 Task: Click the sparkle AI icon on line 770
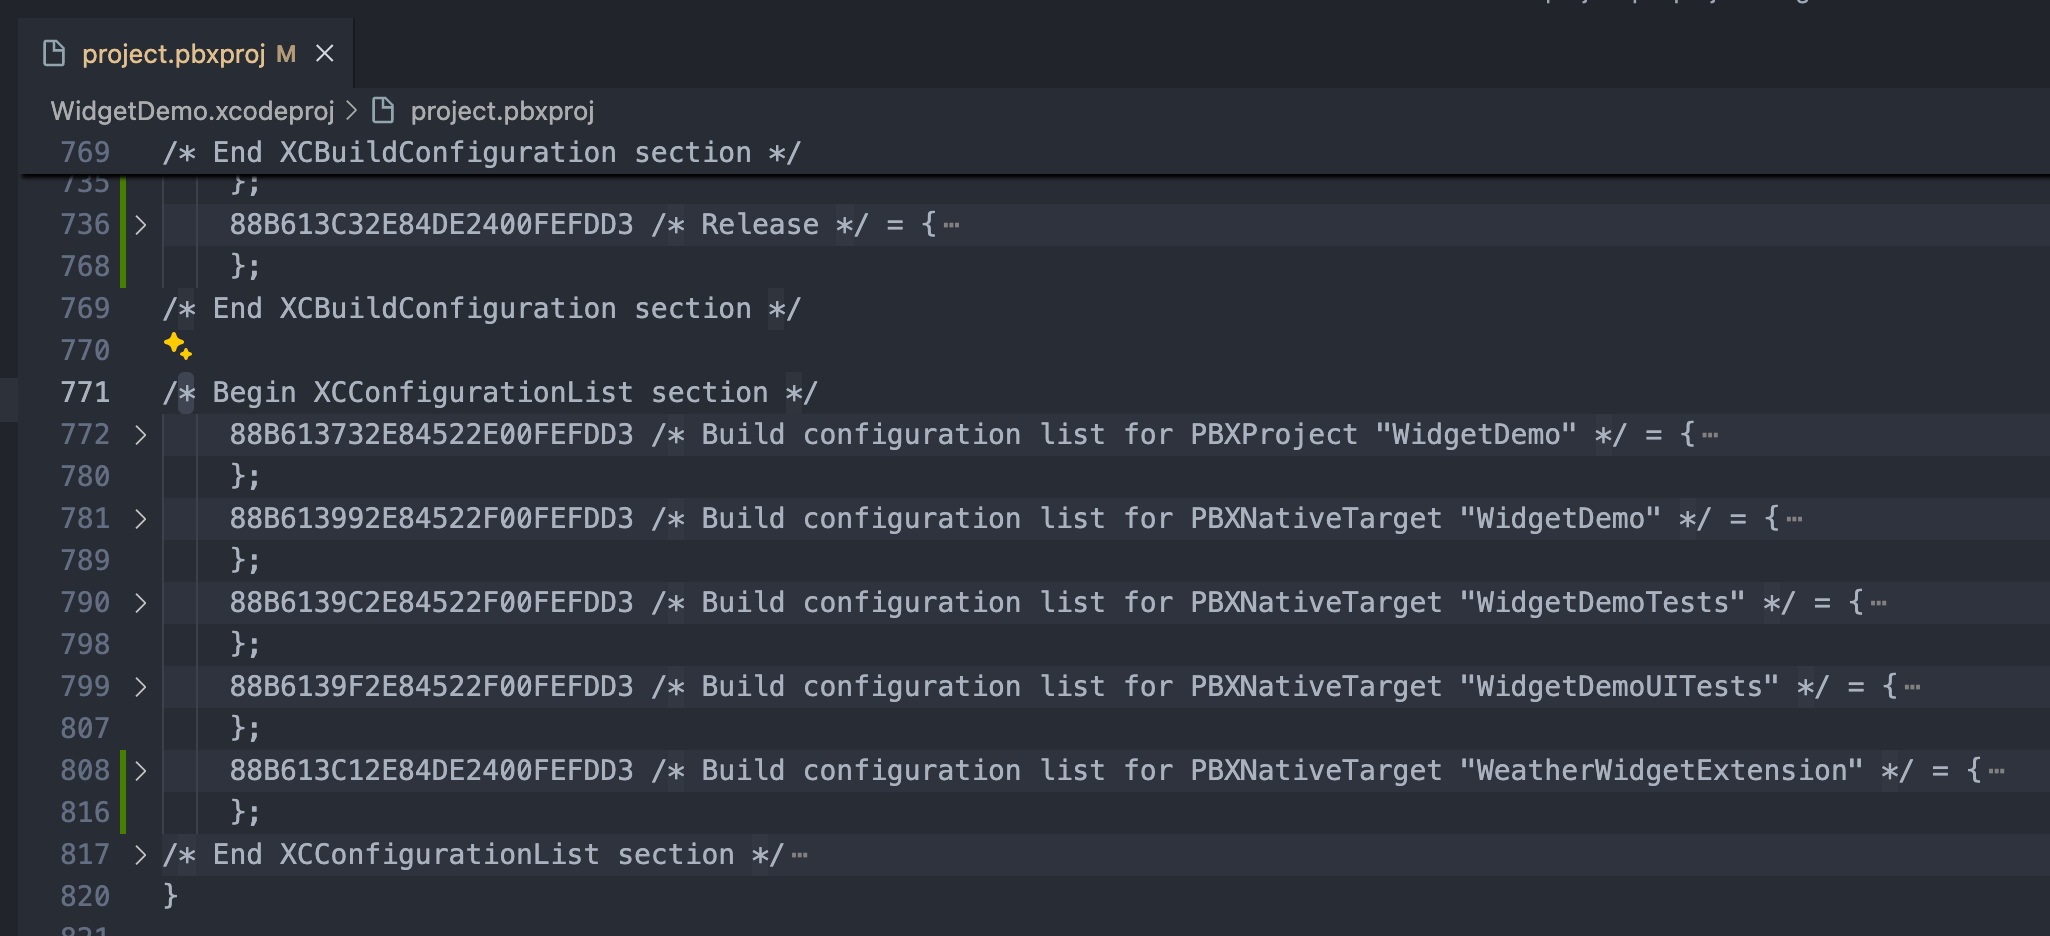point(177,346)
